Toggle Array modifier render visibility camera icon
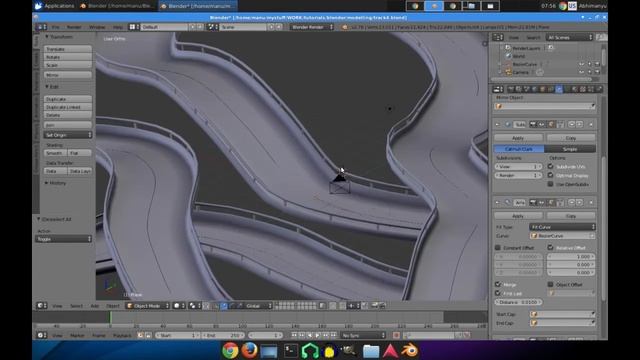This screenshot has width=640, height=360. (533, 202)
